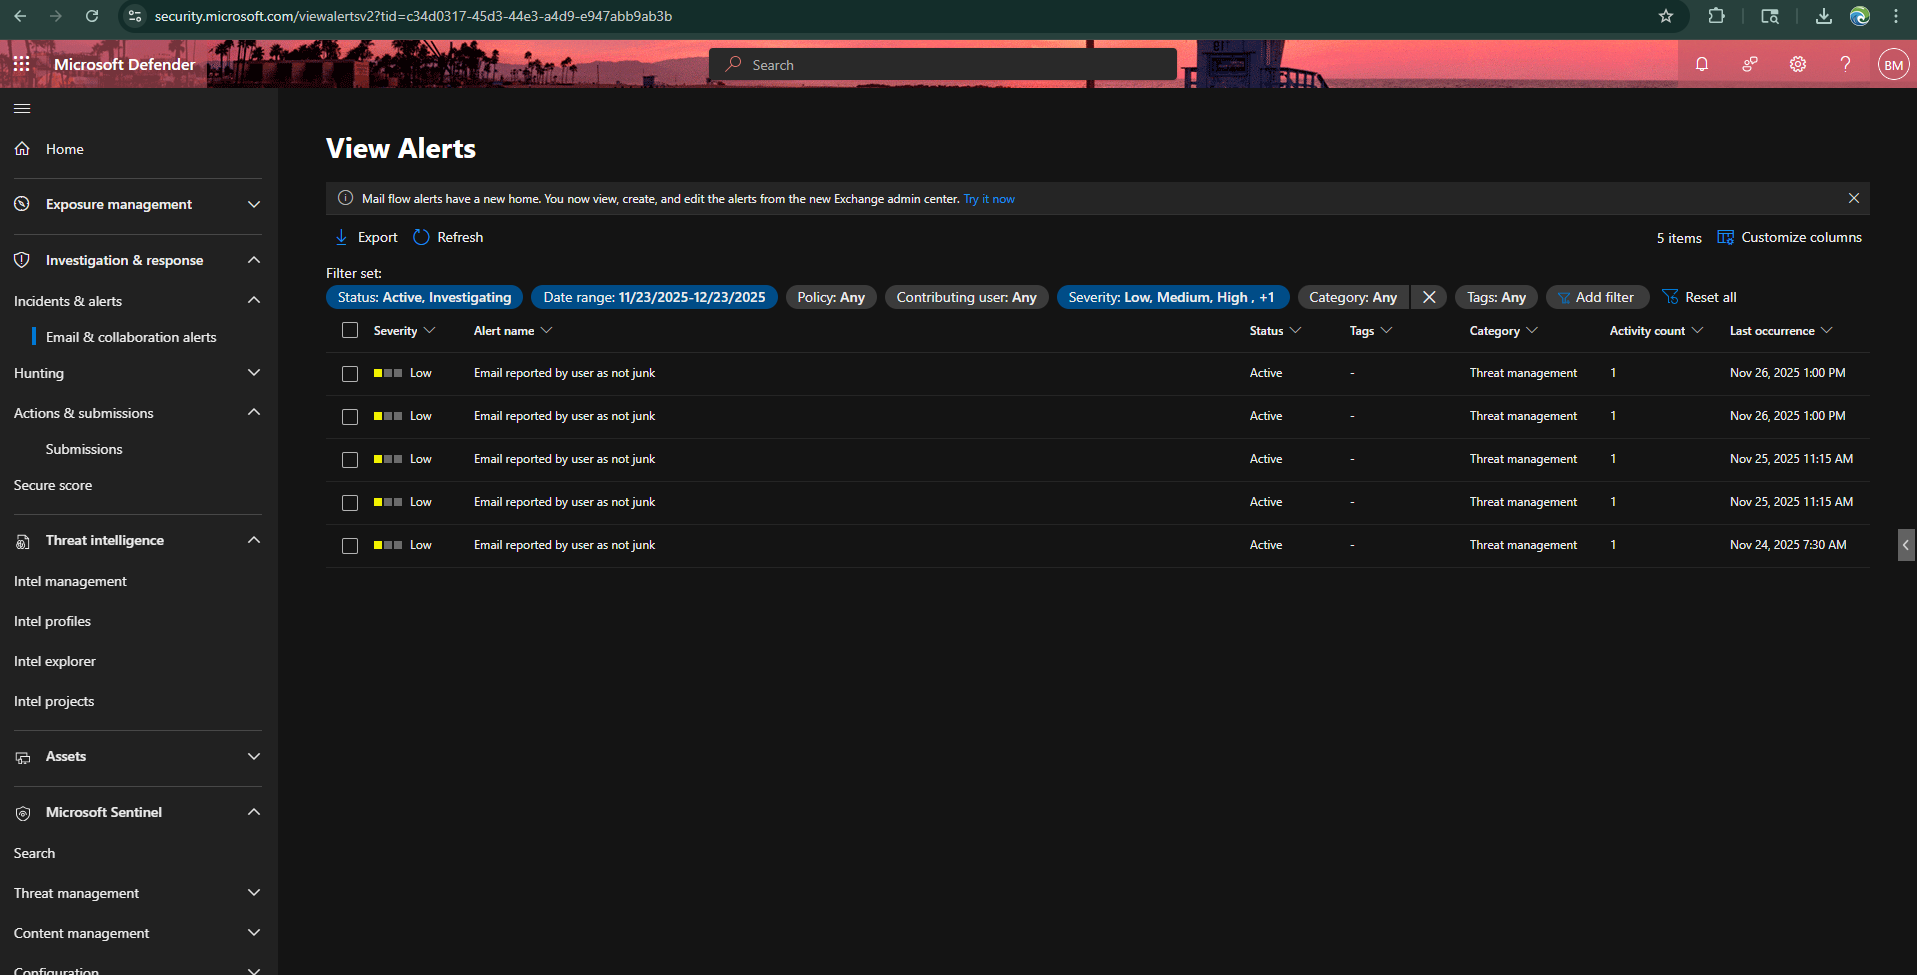Viewport: 1917px width, 975px height.
Task: Select all alerts with the header checkbox
Action: click(x=349, y=330)
